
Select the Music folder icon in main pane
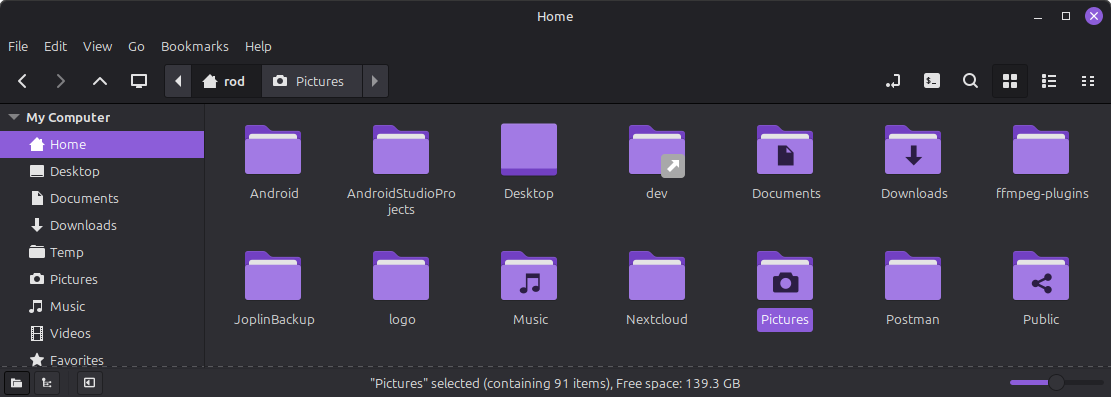[x=529, y=276]
